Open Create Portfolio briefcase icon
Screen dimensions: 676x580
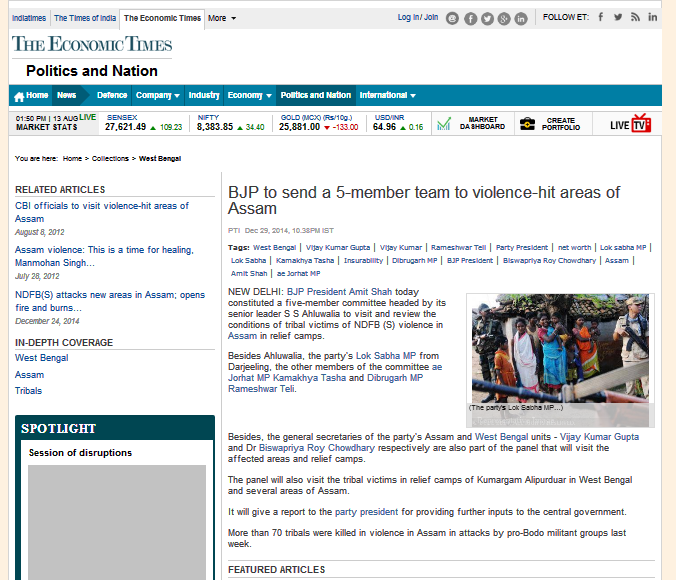tap(527, 124)
